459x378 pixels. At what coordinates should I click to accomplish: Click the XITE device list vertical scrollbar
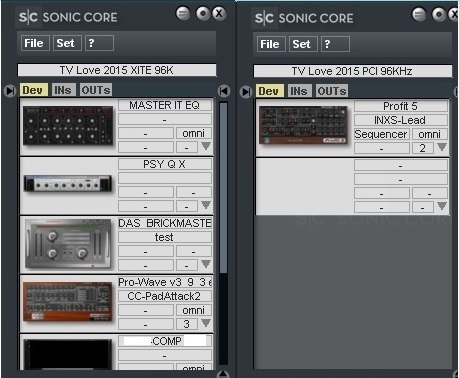tap(224, 188)
